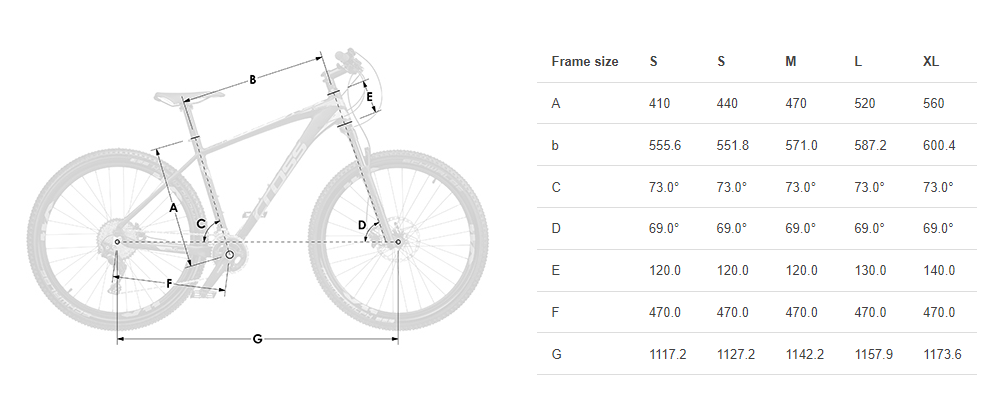This screenshot has width=1000, height=400.
Task: Click the E head tube label on diagram
Action: 369,97
